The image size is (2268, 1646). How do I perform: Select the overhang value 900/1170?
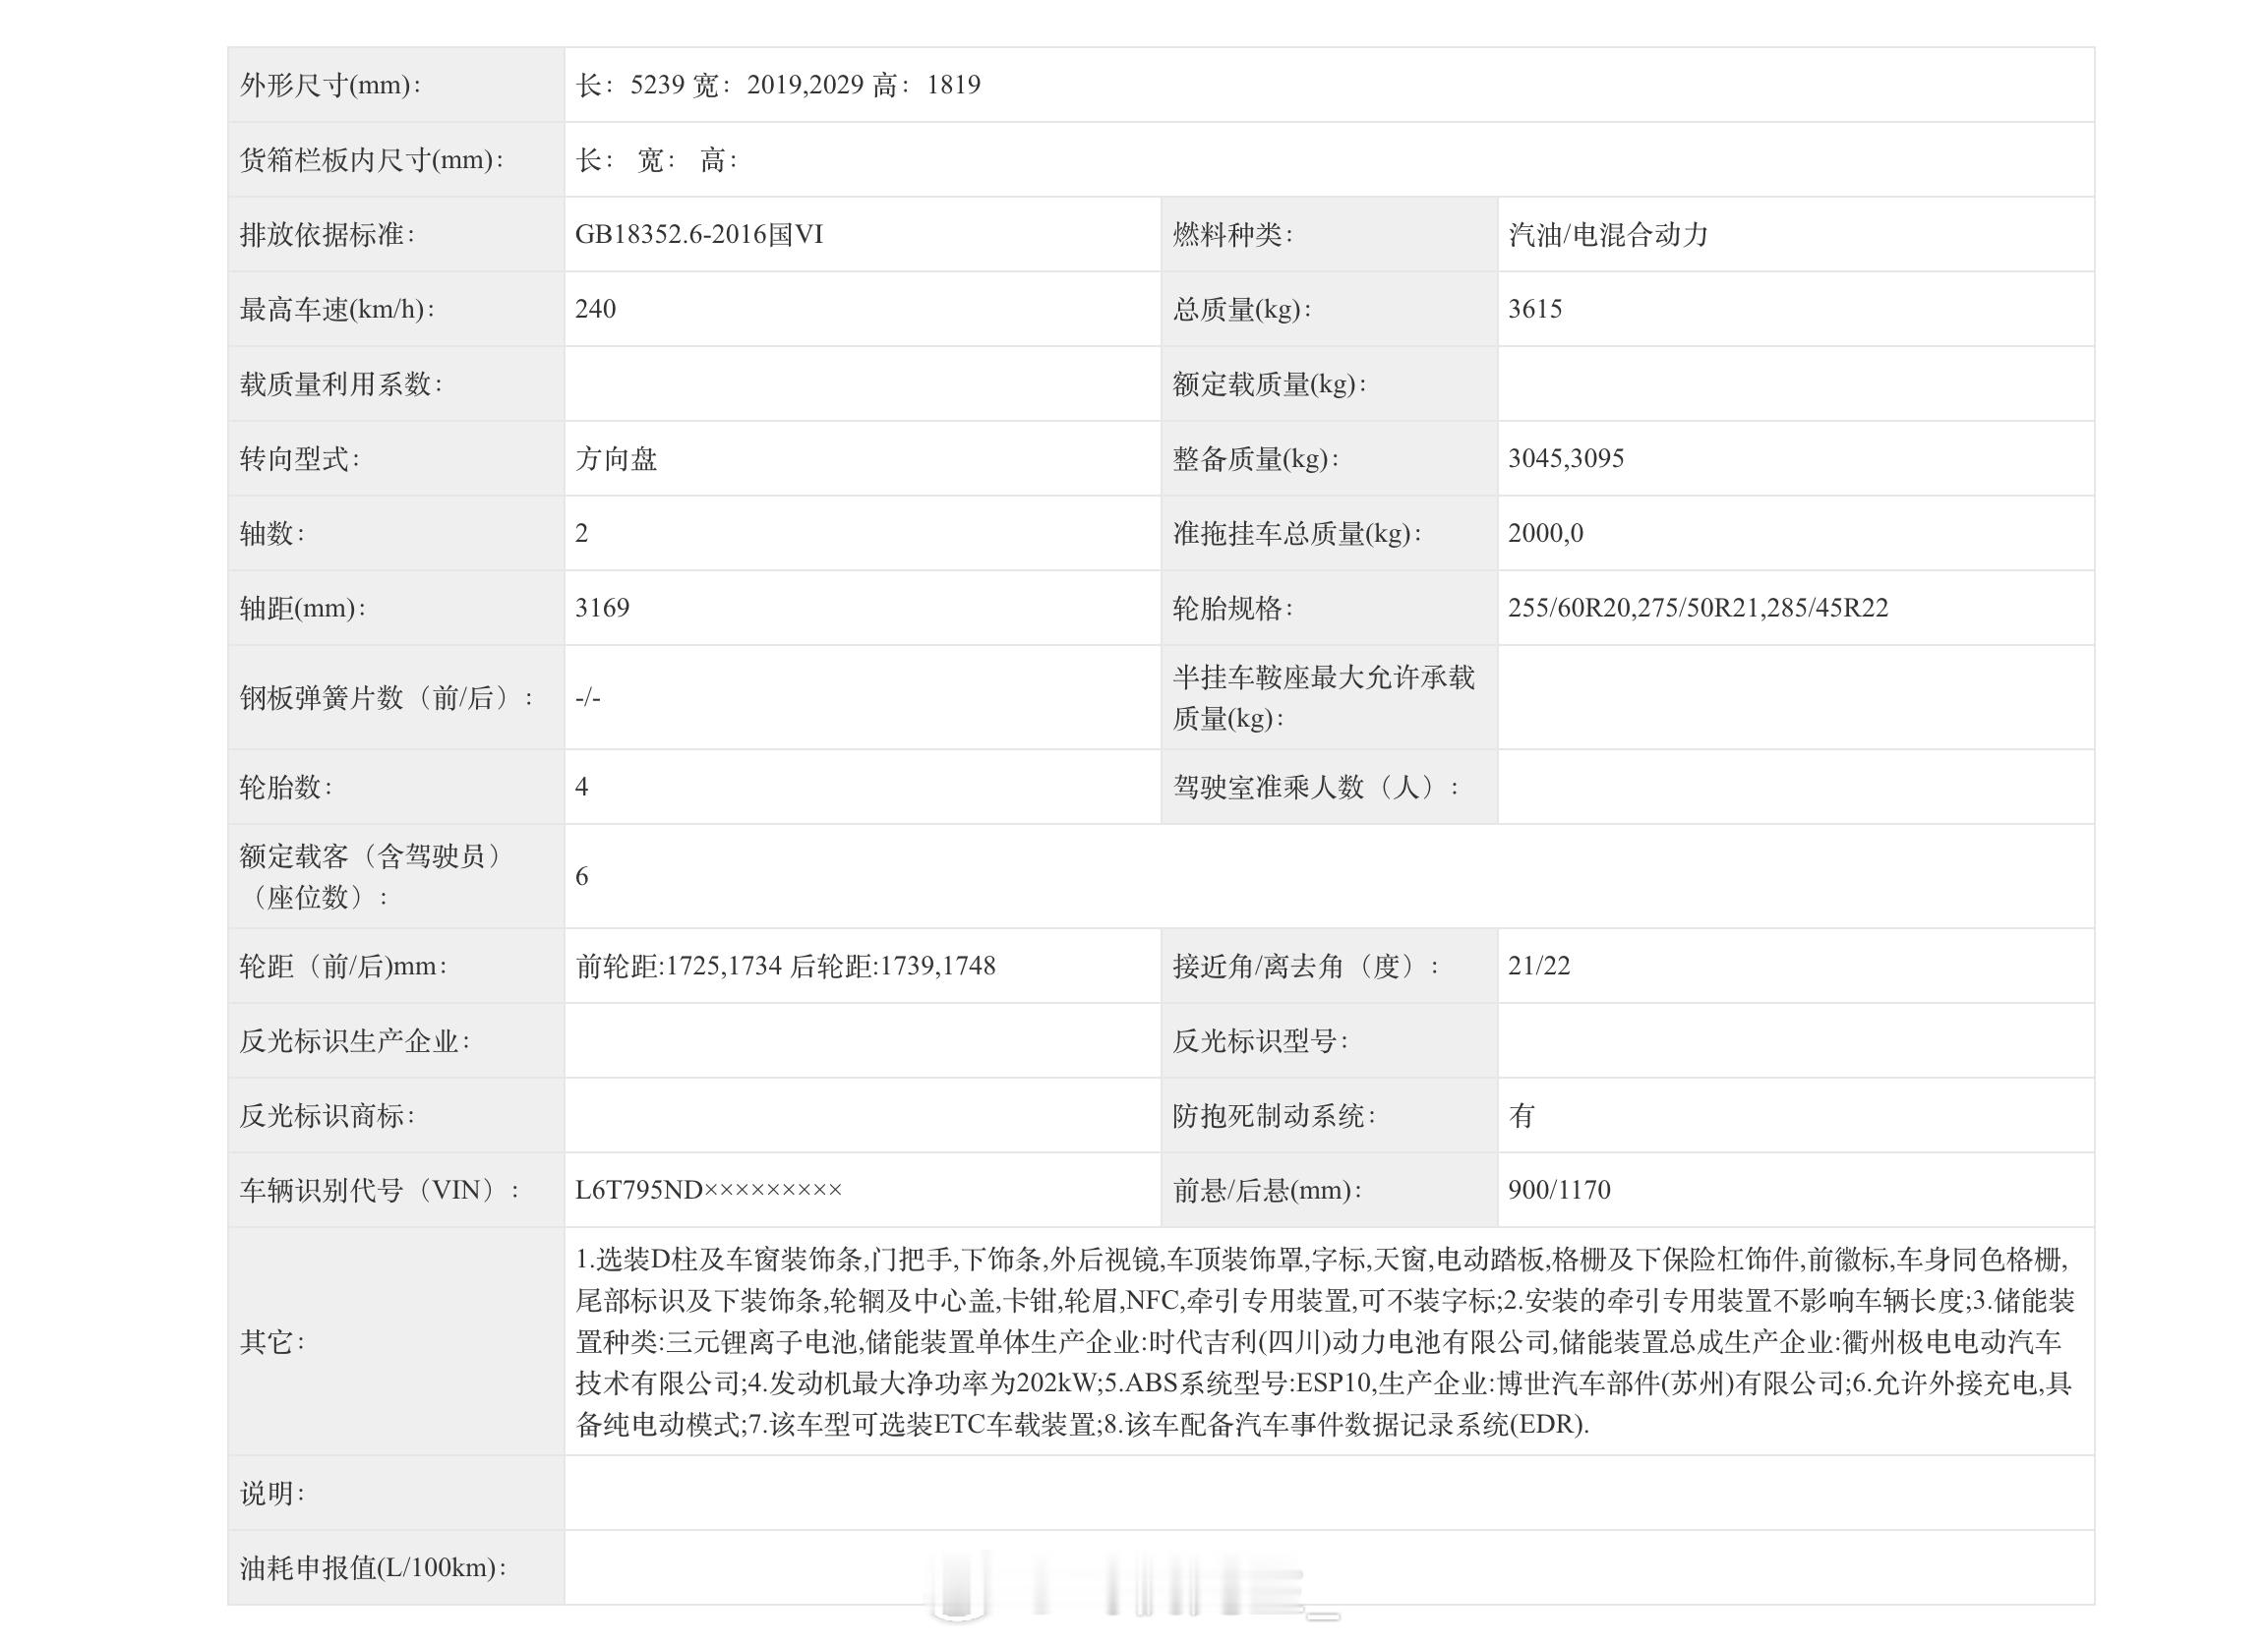click(x=1559, y=1190)
